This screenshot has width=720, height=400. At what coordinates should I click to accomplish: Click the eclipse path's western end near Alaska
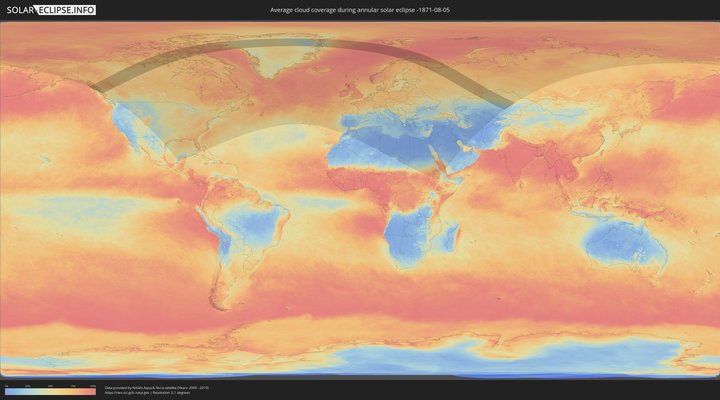100,85
